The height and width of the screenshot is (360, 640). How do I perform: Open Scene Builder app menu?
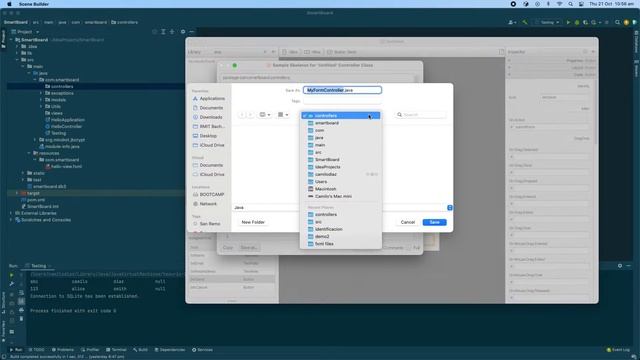click(34, 4)
